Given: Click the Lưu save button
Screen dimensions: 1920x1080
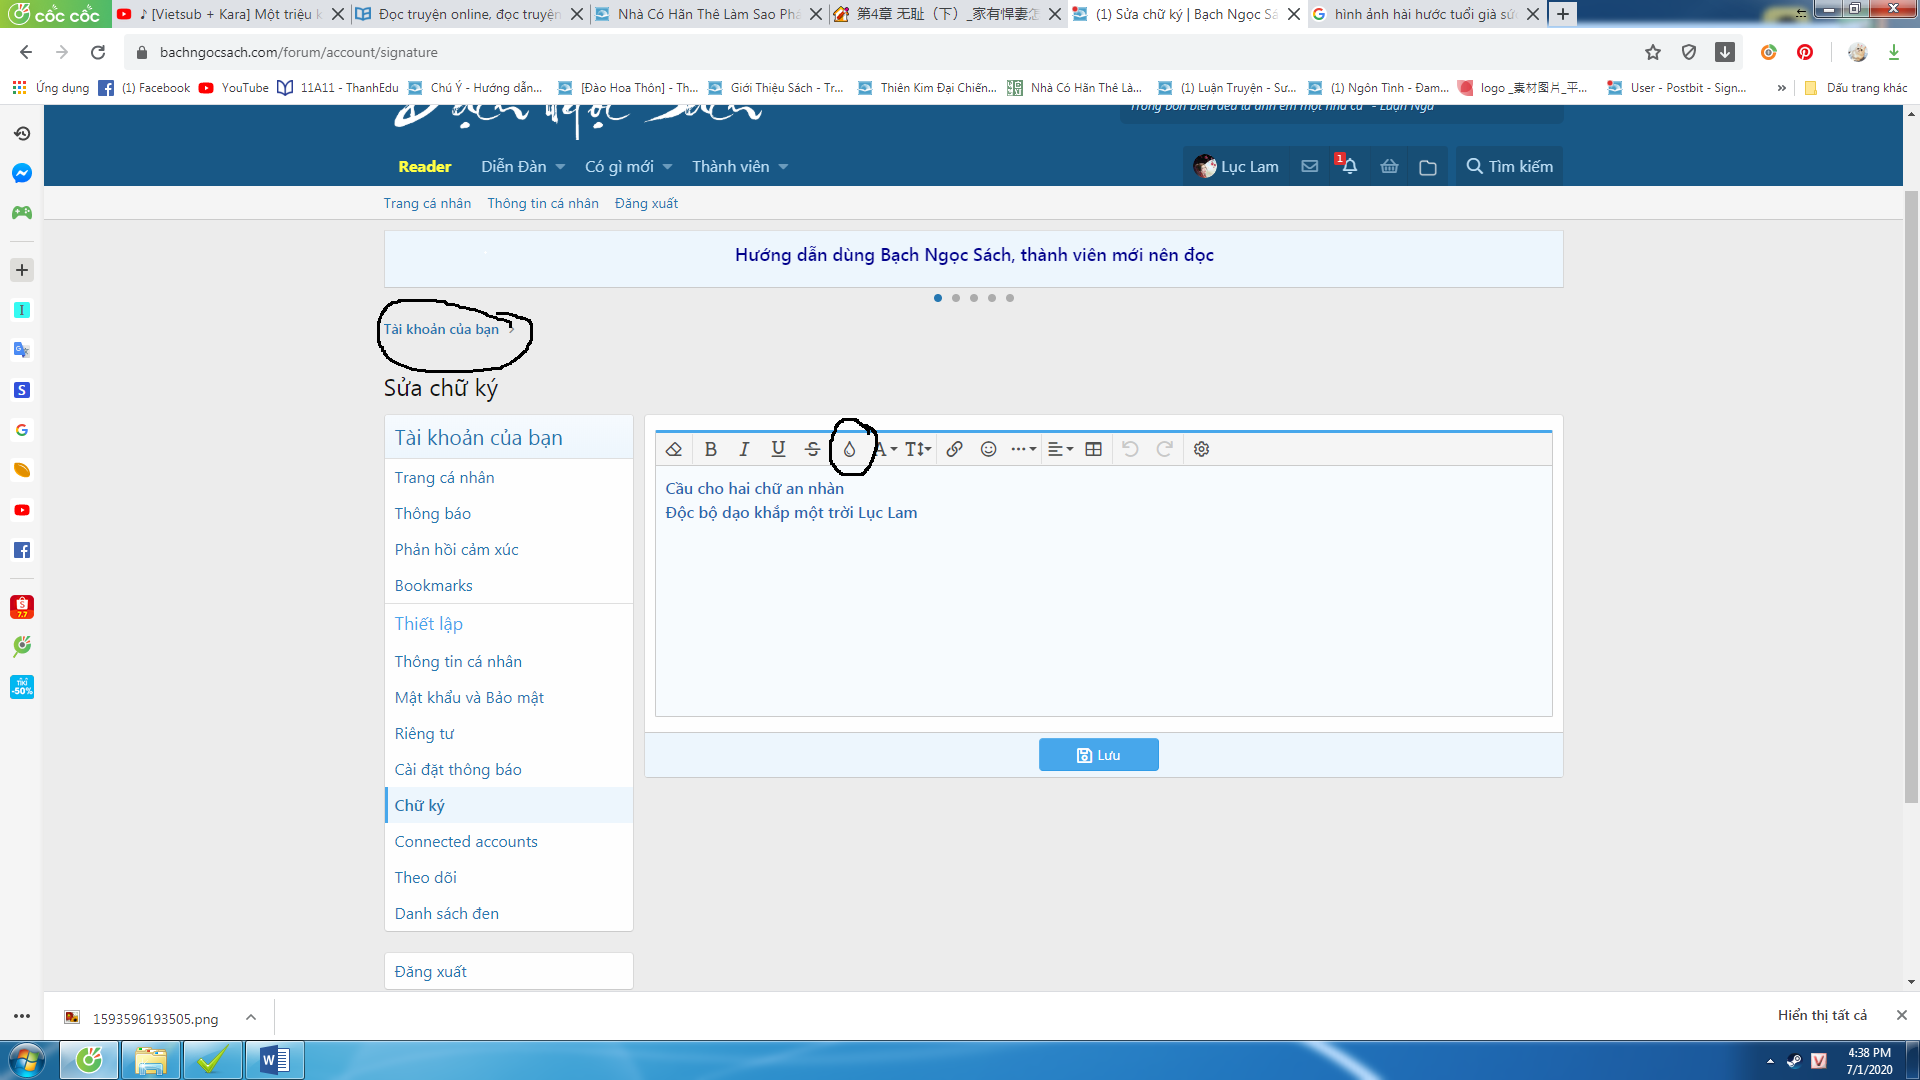Looking at the screenshot, I should click(1098, 755).
